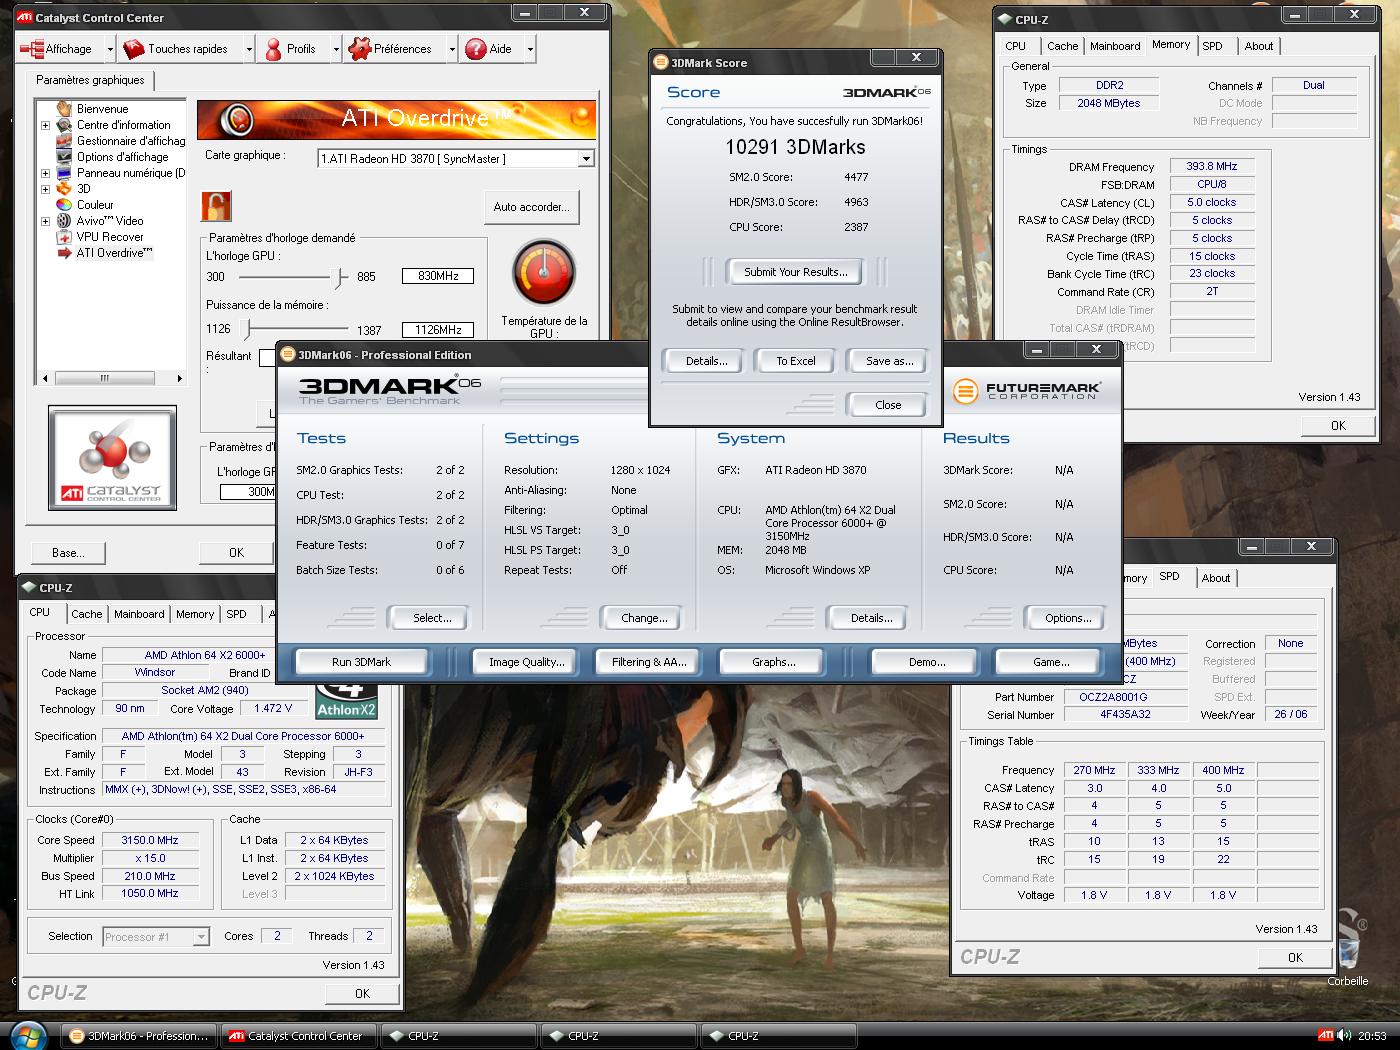Click the Graphs button
This screenshot has height=1050, width=1400.
pyautogui.click(x=773, y=662)
